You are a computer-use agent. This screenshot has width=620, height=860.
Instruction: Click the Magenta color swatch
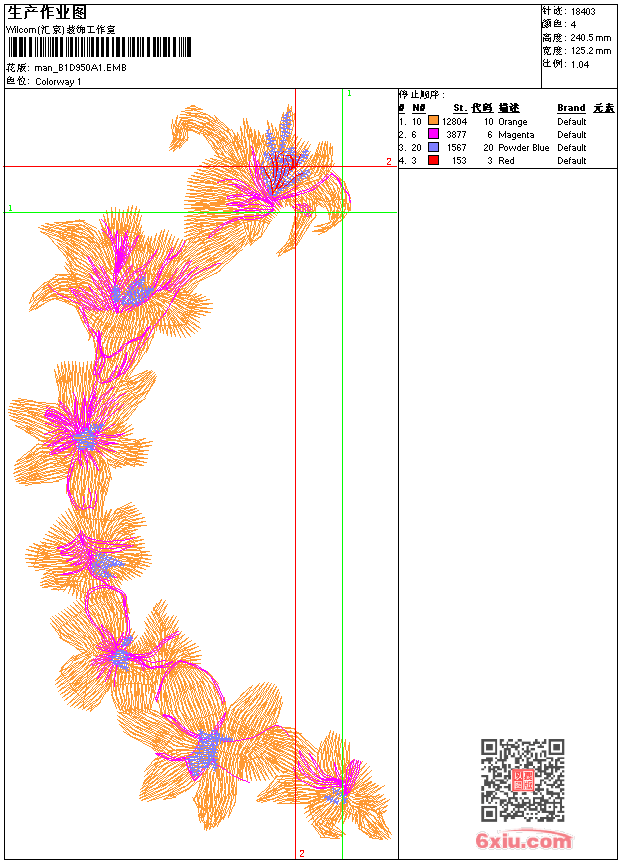click(433, 134)
